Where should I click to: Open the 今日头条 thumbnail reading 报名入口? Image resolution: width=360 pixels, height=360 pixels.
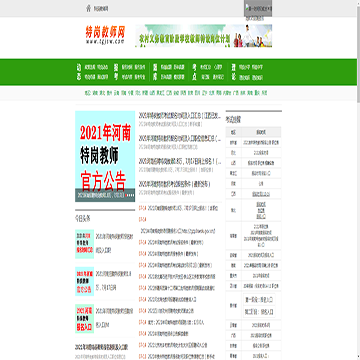tap(84, 319)
